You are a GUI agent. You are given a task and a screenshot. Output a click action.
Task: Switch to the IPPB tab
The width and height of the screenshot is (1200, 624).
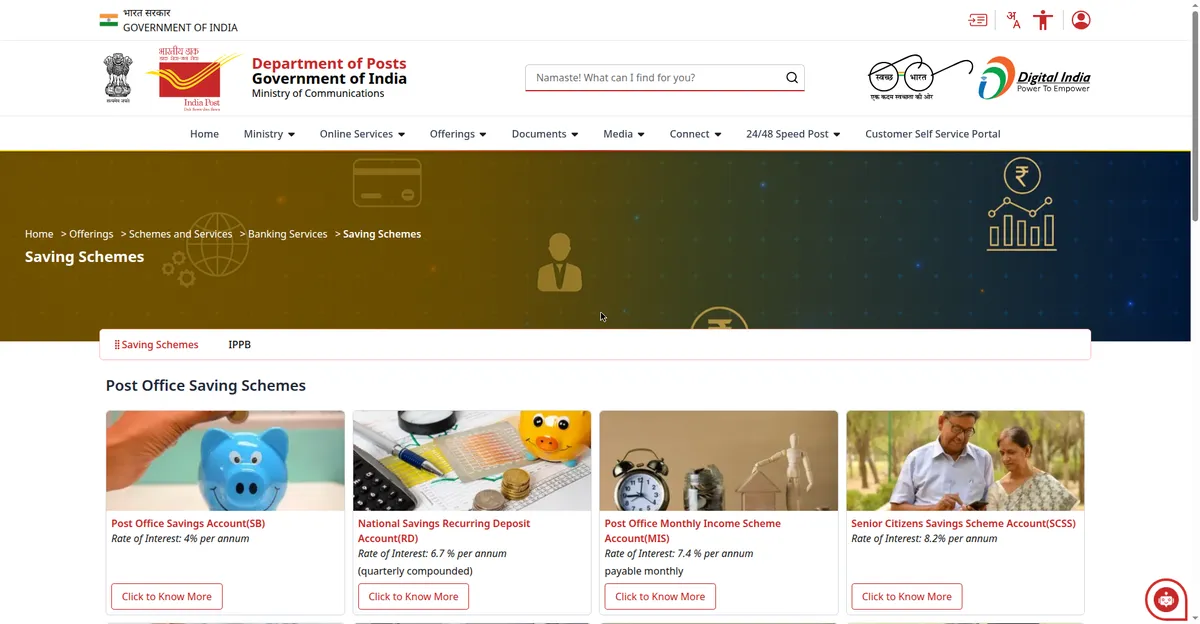click(239, 345)
